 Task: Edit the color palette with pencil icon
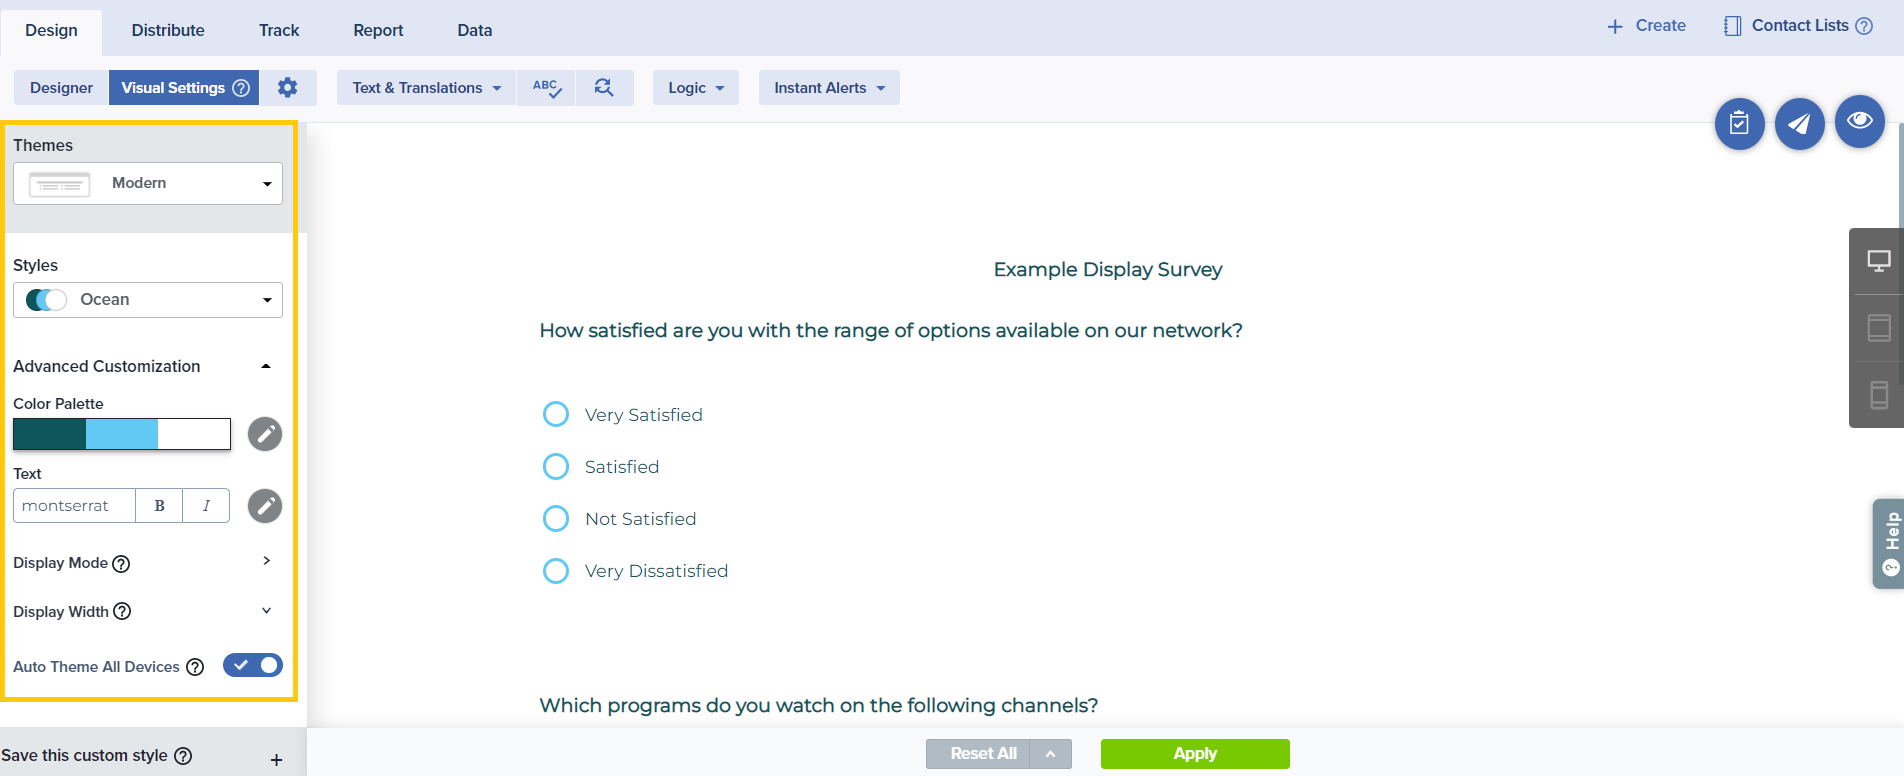click(265, 434)
